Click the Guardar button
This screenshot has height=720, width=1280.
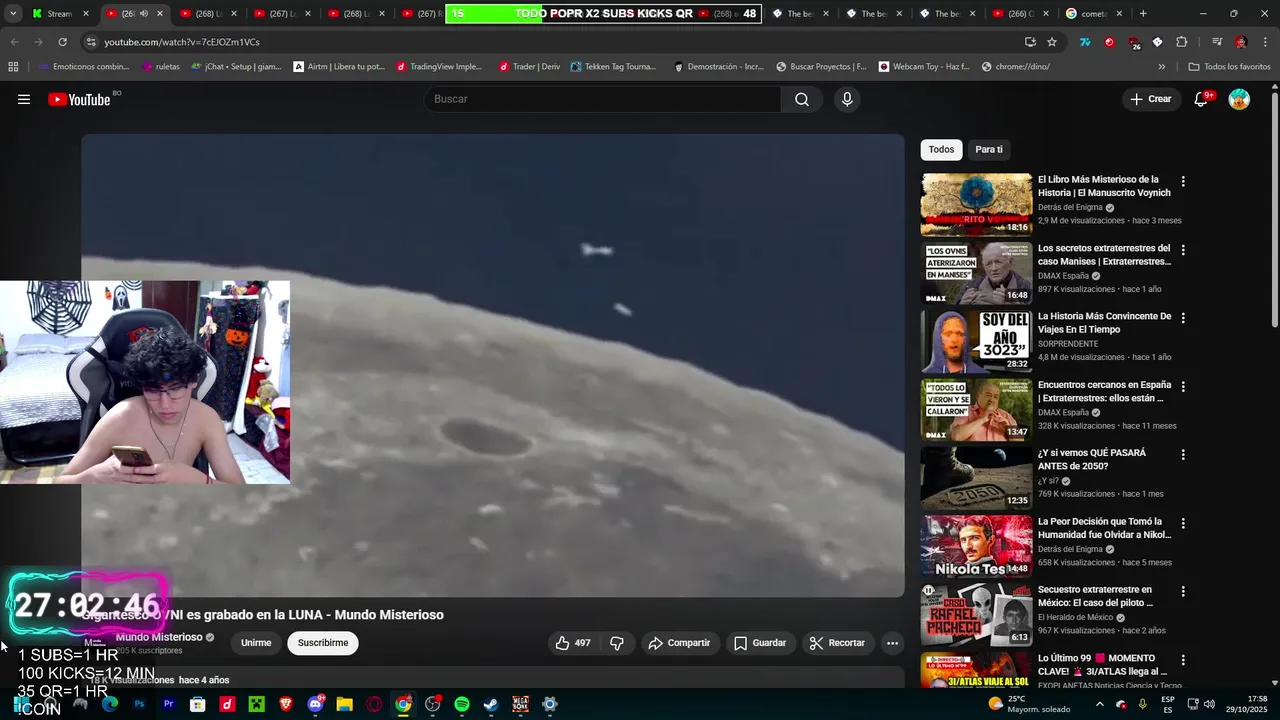point(760,643)
